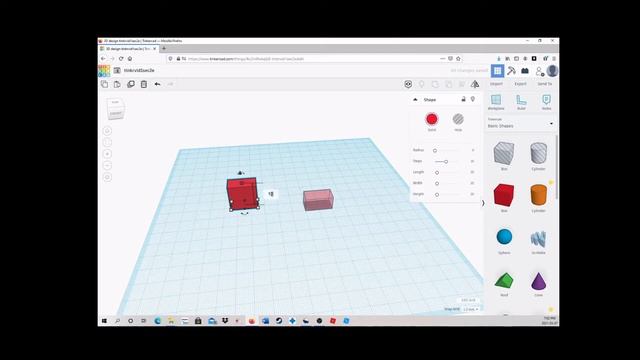Zoom out with the minus button
The width and height of the screenshot is (640, 360).
click(x=107, y=165)
